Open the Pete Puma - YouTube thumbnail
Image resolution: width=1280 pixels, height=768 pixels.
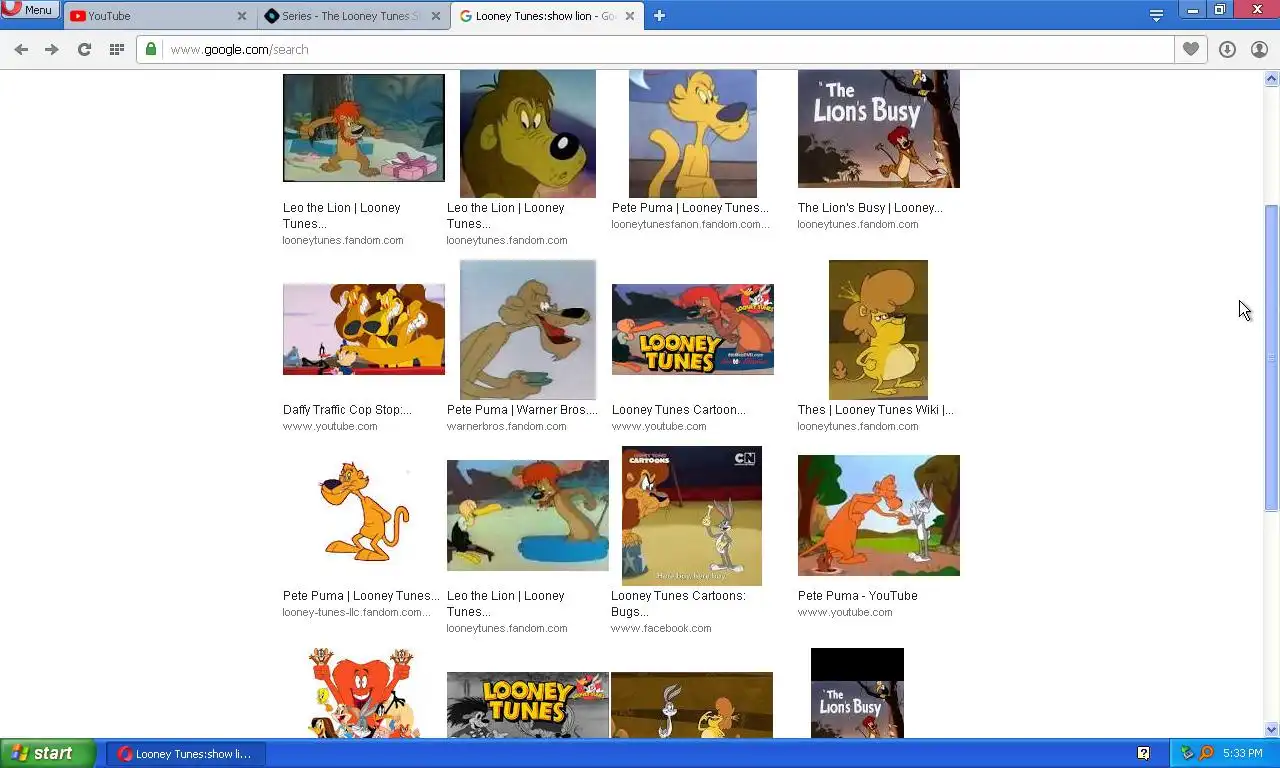point(879,515)
